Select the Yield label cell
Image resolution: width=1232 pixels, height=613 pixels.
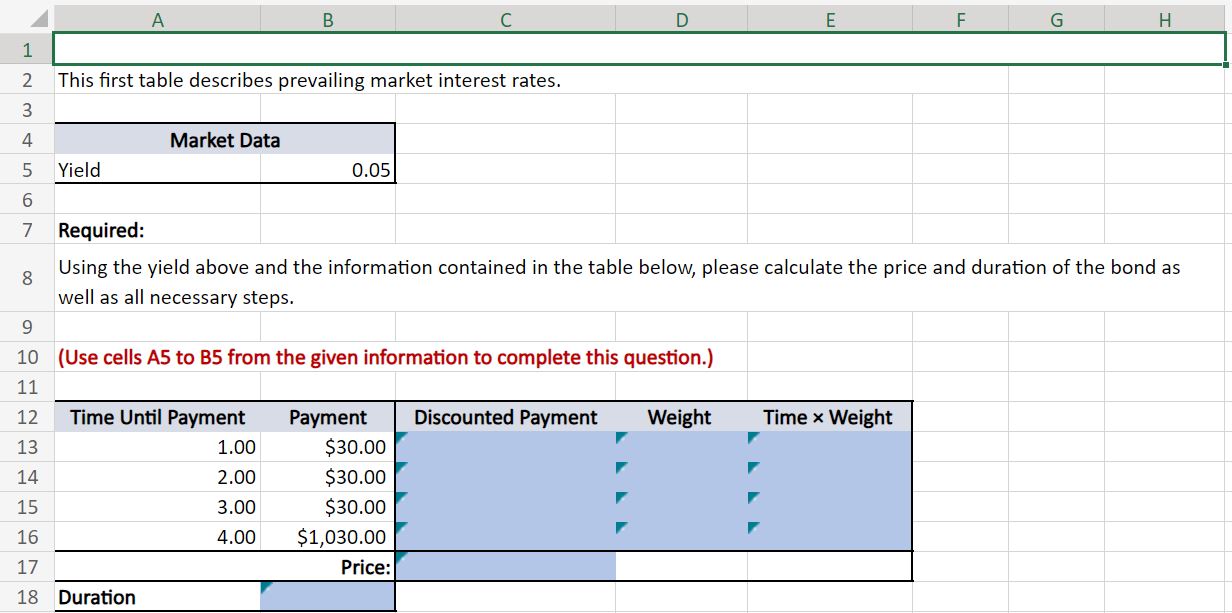[157, 170]
